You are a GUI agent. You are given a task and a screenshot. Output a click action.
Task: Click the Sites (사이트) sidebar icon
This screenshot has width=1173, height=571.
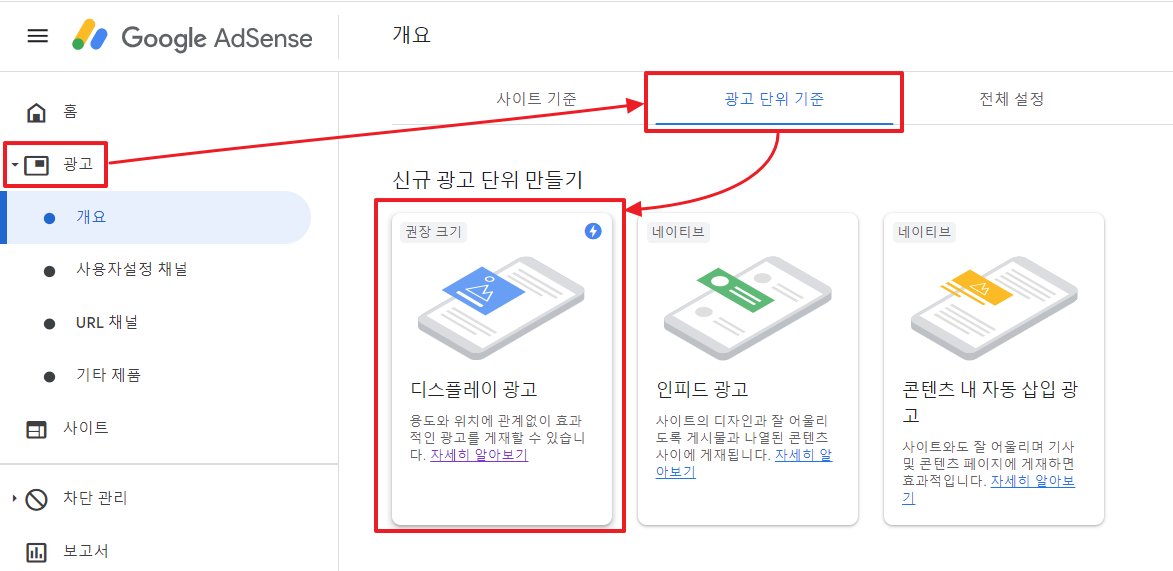pos(36,429)
